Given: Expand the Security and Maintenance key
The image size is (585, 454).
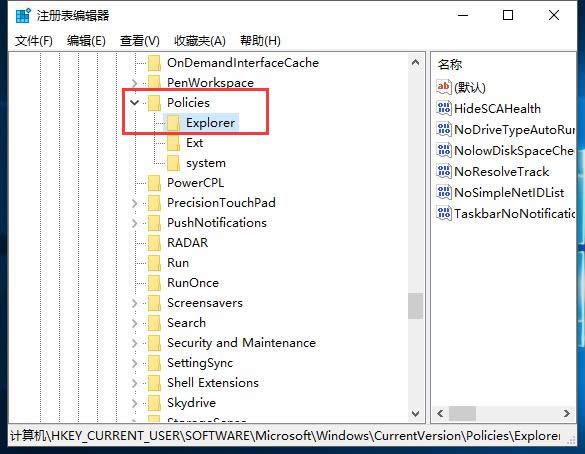Looking at the screenshot, I should [134, 343].
